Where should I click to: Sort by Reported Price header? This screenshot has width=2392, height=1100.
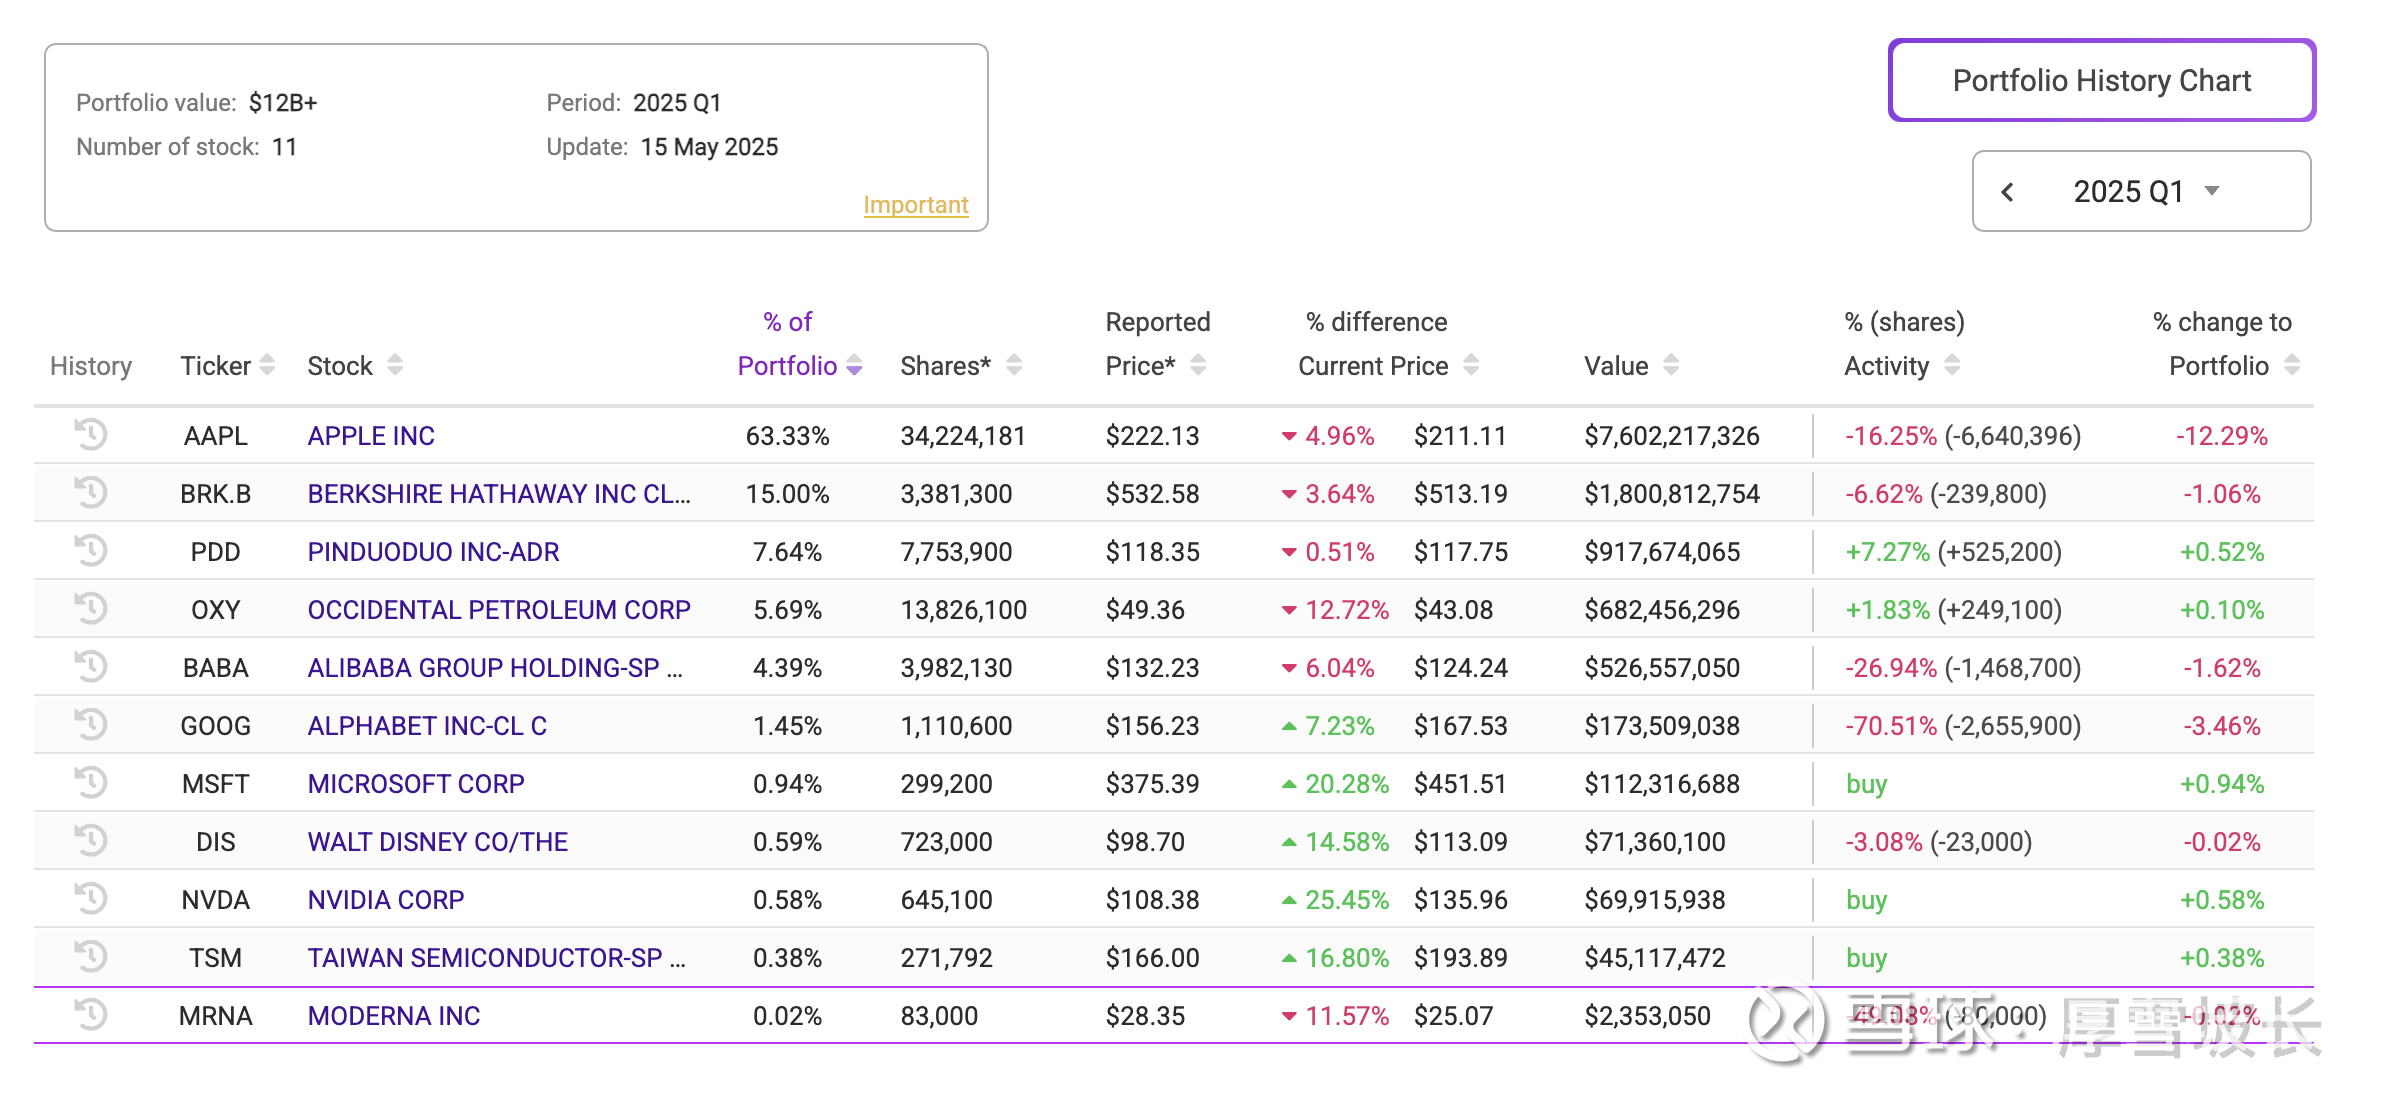(1198, 365)
